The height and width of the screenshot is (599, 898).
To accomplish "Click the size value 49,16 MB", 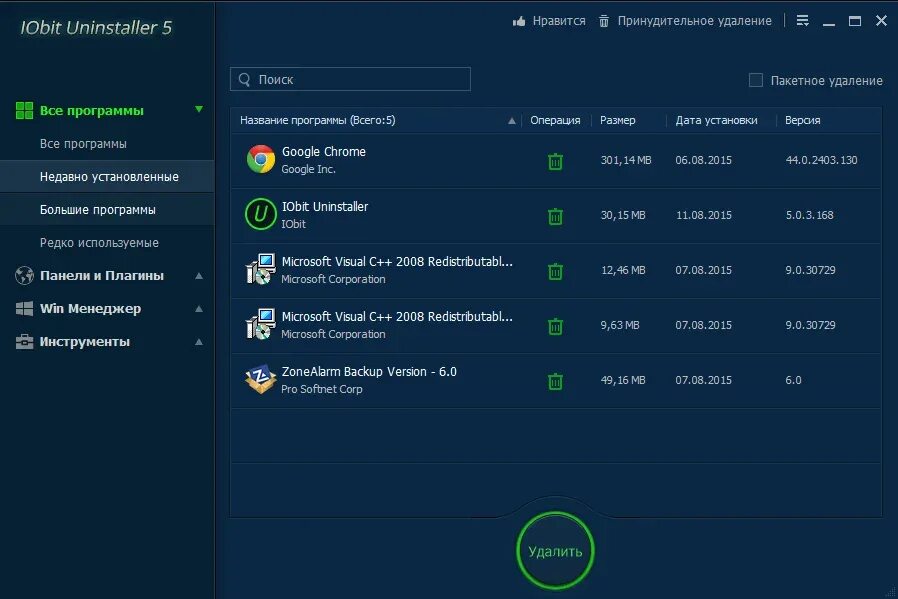I will click(623, 380).
